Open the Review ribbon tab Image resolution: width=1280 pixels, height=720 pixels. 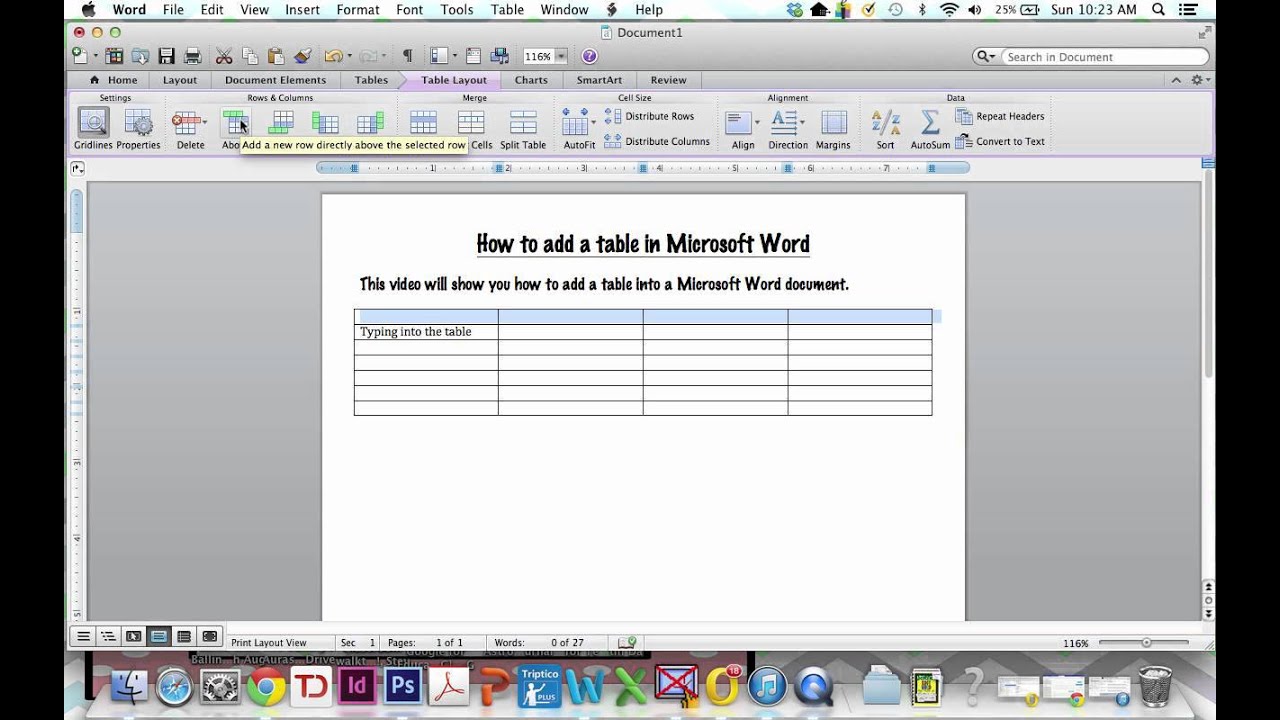668,80
